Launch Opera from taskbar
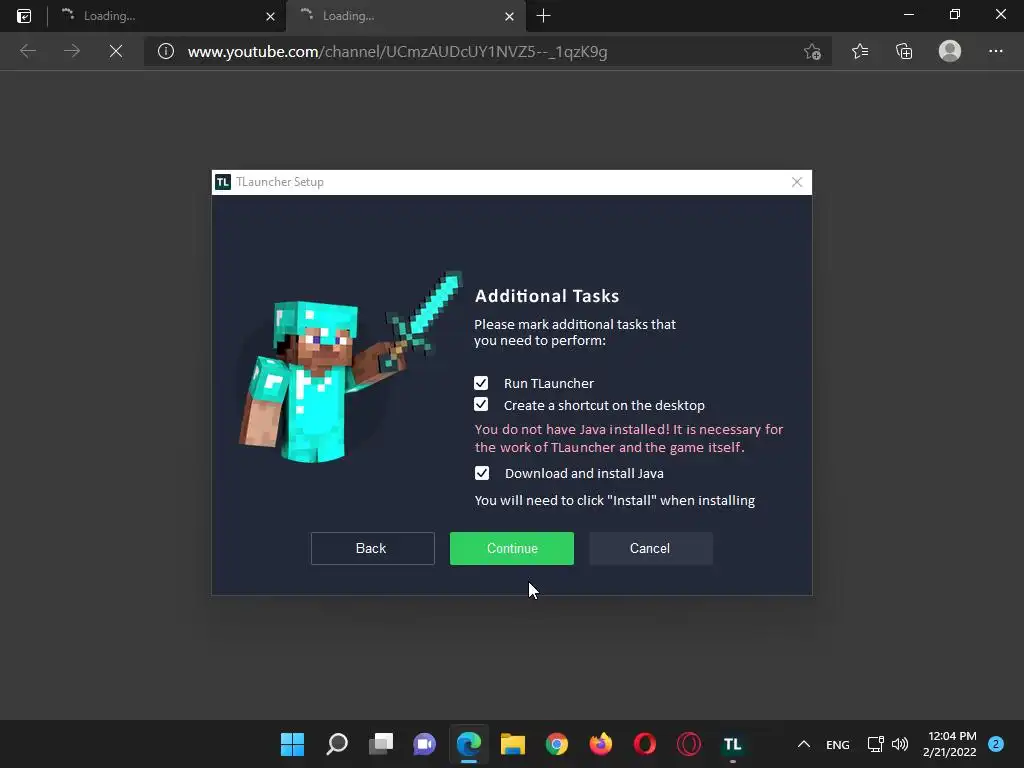Image resolution: width=1024 pixels, height=768 pixels. pyautogui.click(x=645, y=744)
